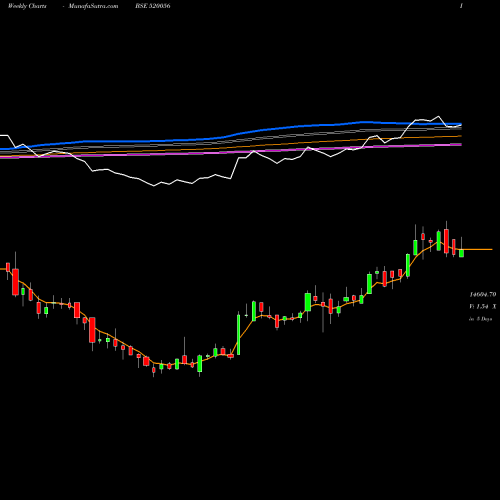Click the 'V: 1.54 X' volume text
The height and width of the screenshot is (500, 500).
483,306
